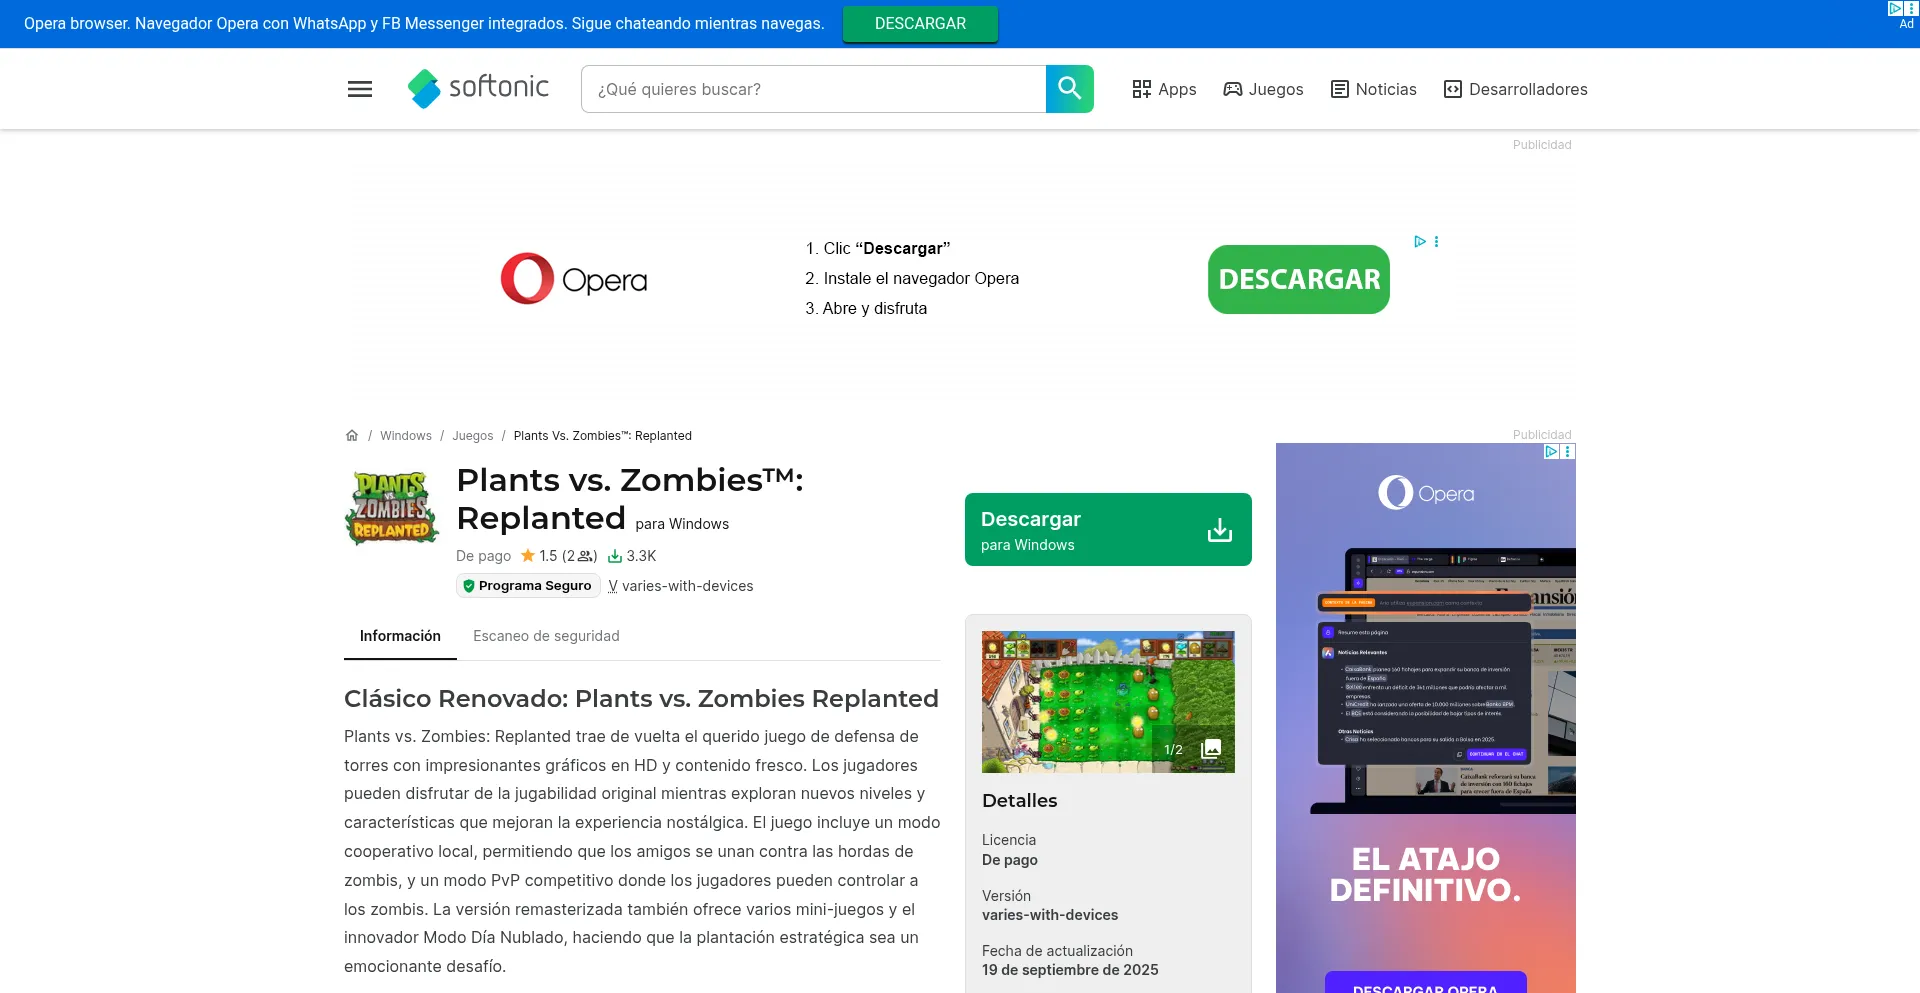Open the hamburger menu icon
The width and height of the screenshot is (1920, 993).
(360, 89)
